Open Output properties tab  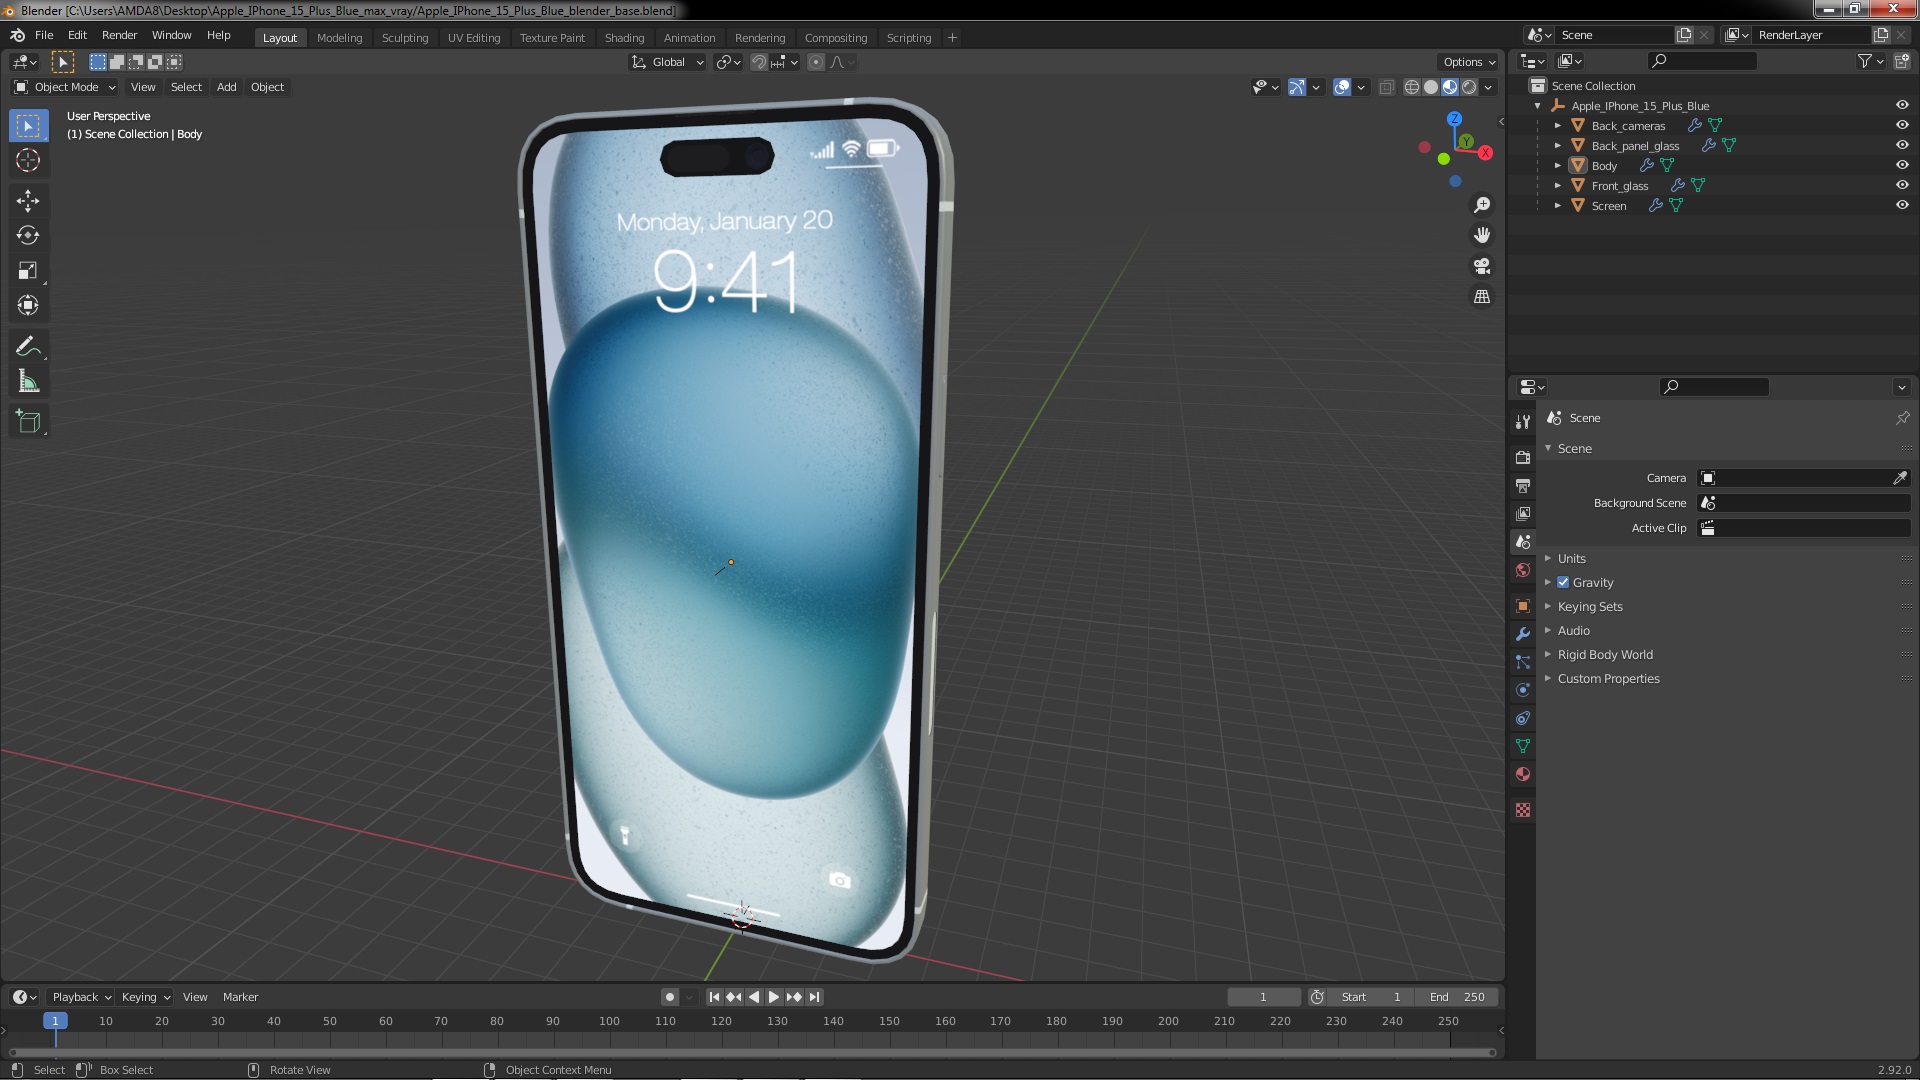[1523, 485]
